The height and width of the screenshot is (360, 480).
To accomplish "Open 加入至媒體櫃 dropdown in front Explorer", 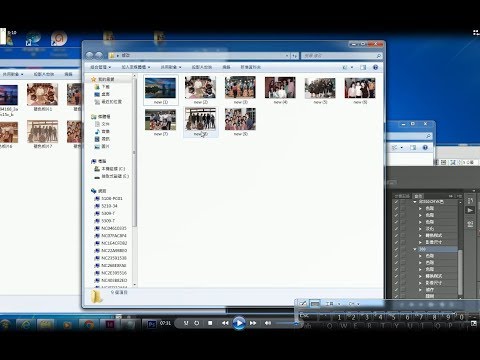I will [x=136, y=67].
